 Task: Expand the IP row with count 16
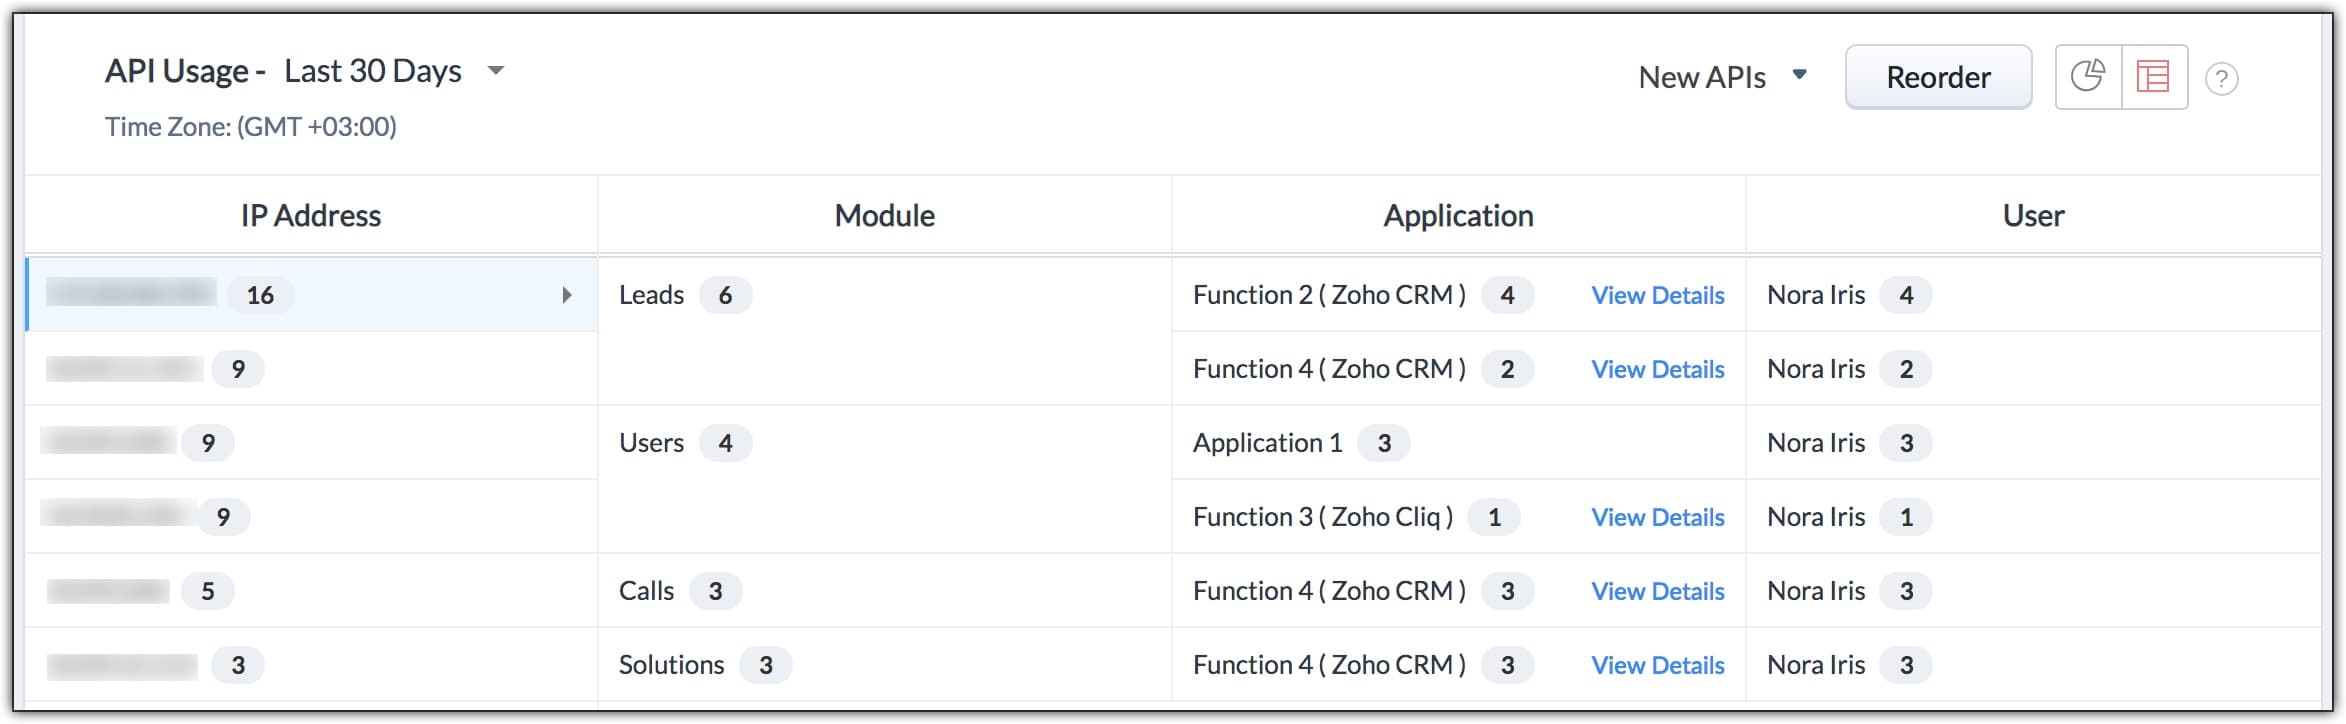point(566,295)
